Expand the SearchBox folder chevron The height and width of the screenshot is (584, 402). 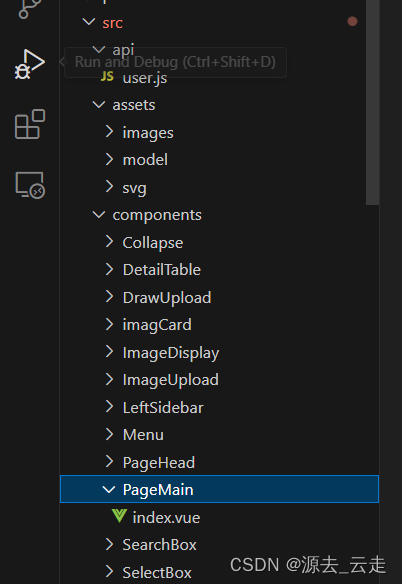(x=109, y=544)
